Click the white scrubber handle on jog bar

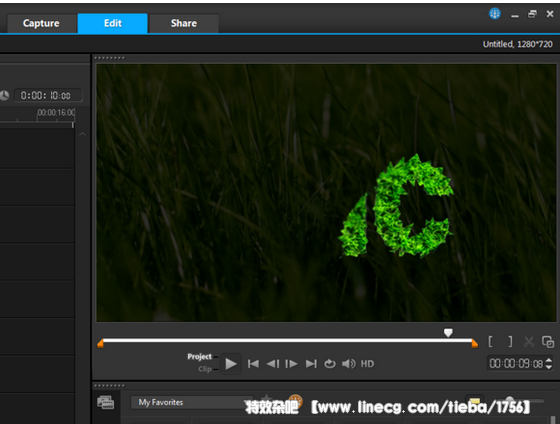click(x=448, y=333)
